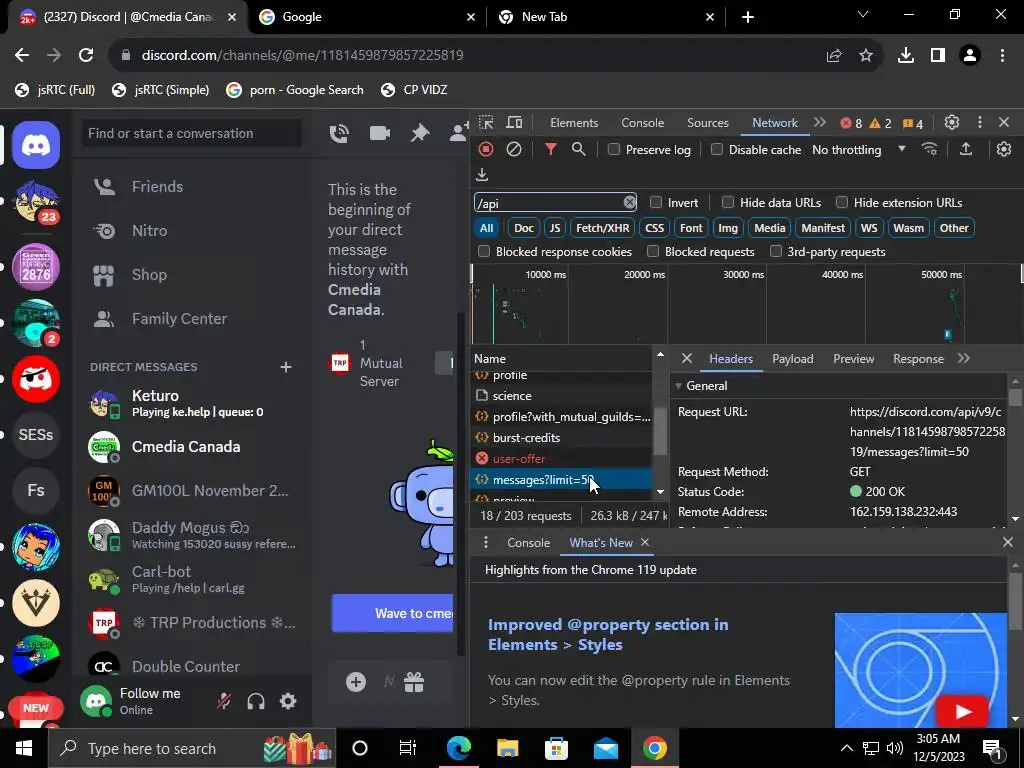Enable Disable cache checkbox
This screenshot has width=1024, height=768.
pos(716,150)
